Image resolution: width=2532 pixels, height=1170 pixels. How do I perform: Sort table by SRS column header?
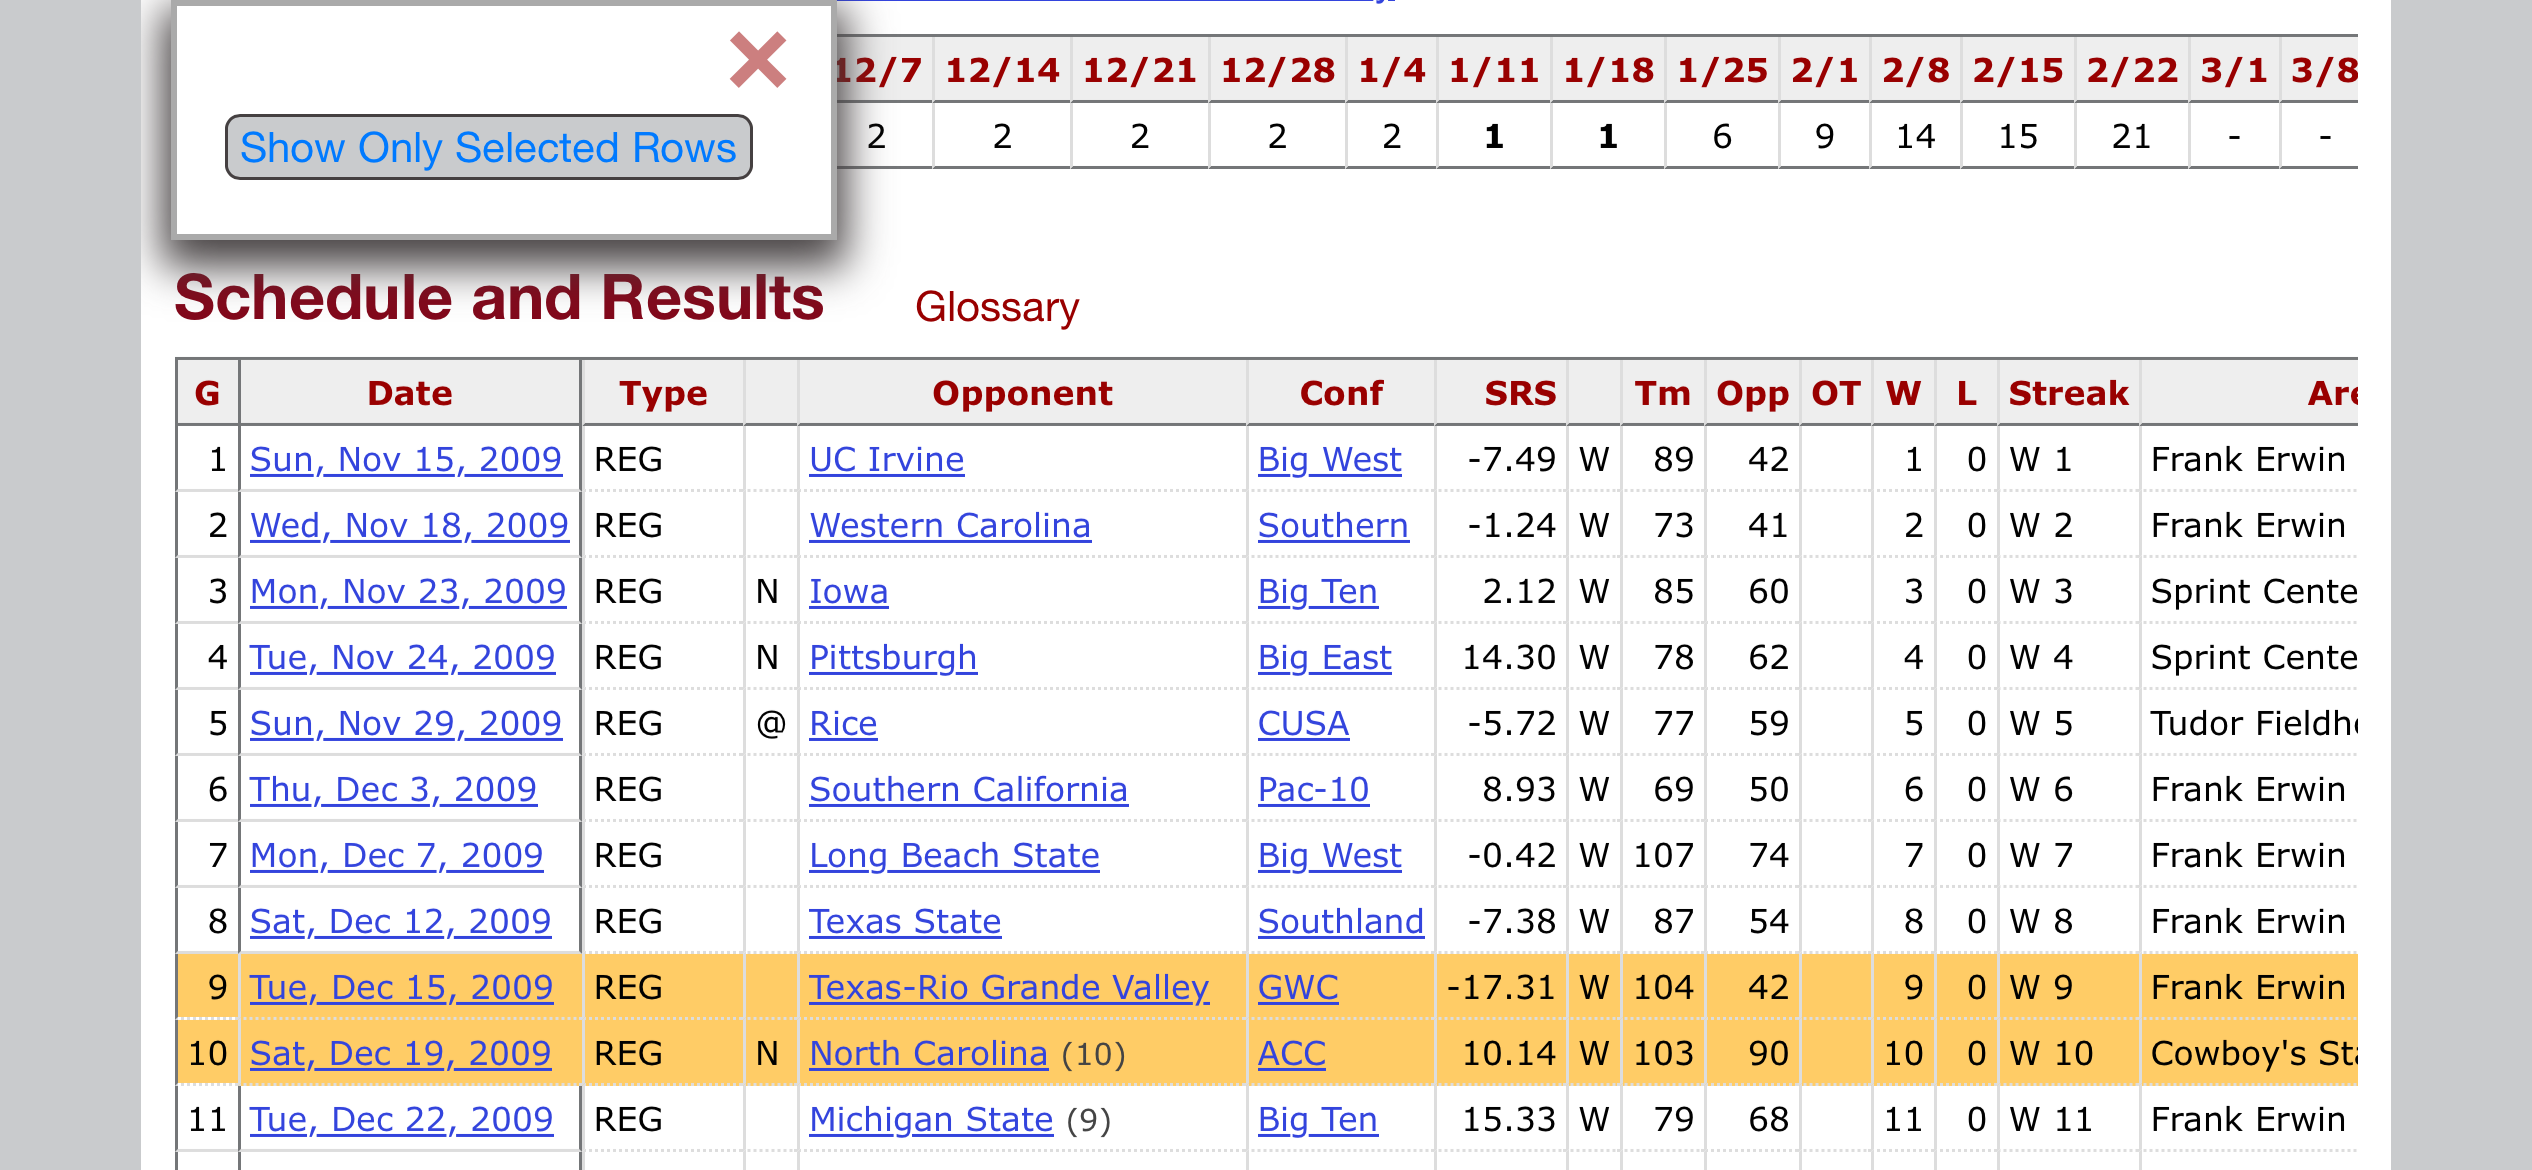(x=1519, y=393)
